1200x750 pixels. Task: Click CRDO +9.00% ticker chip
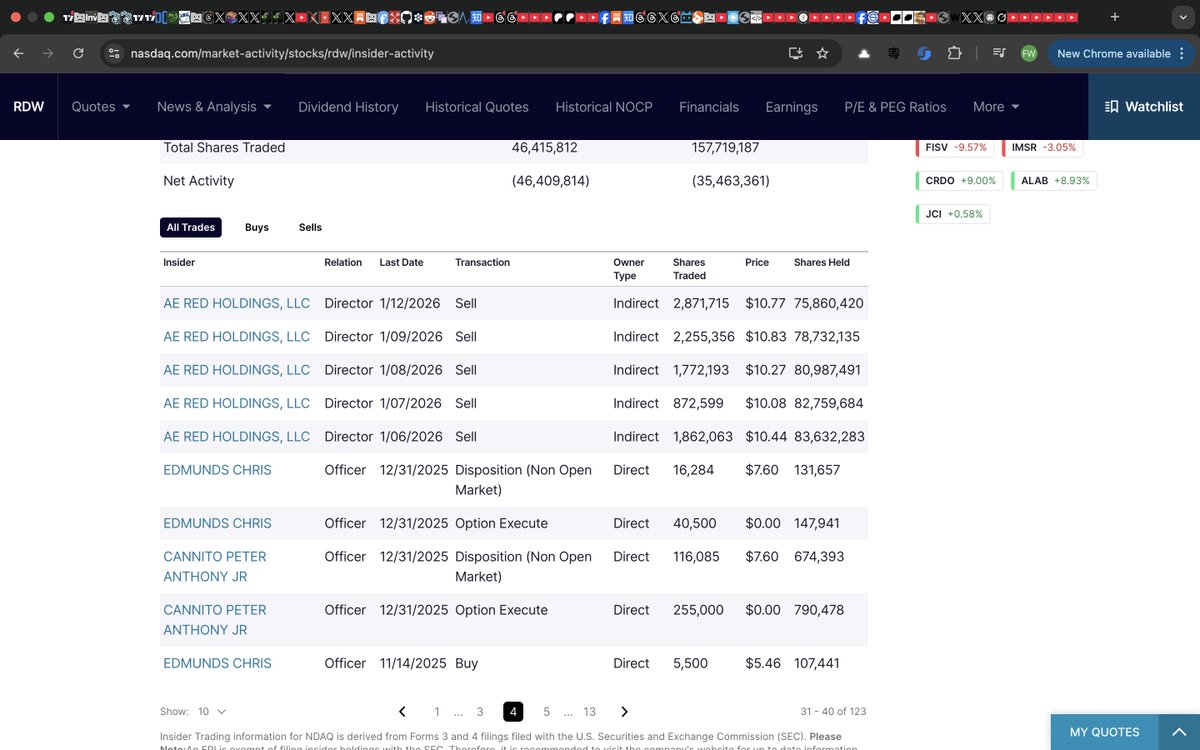[x=958, y=181]
